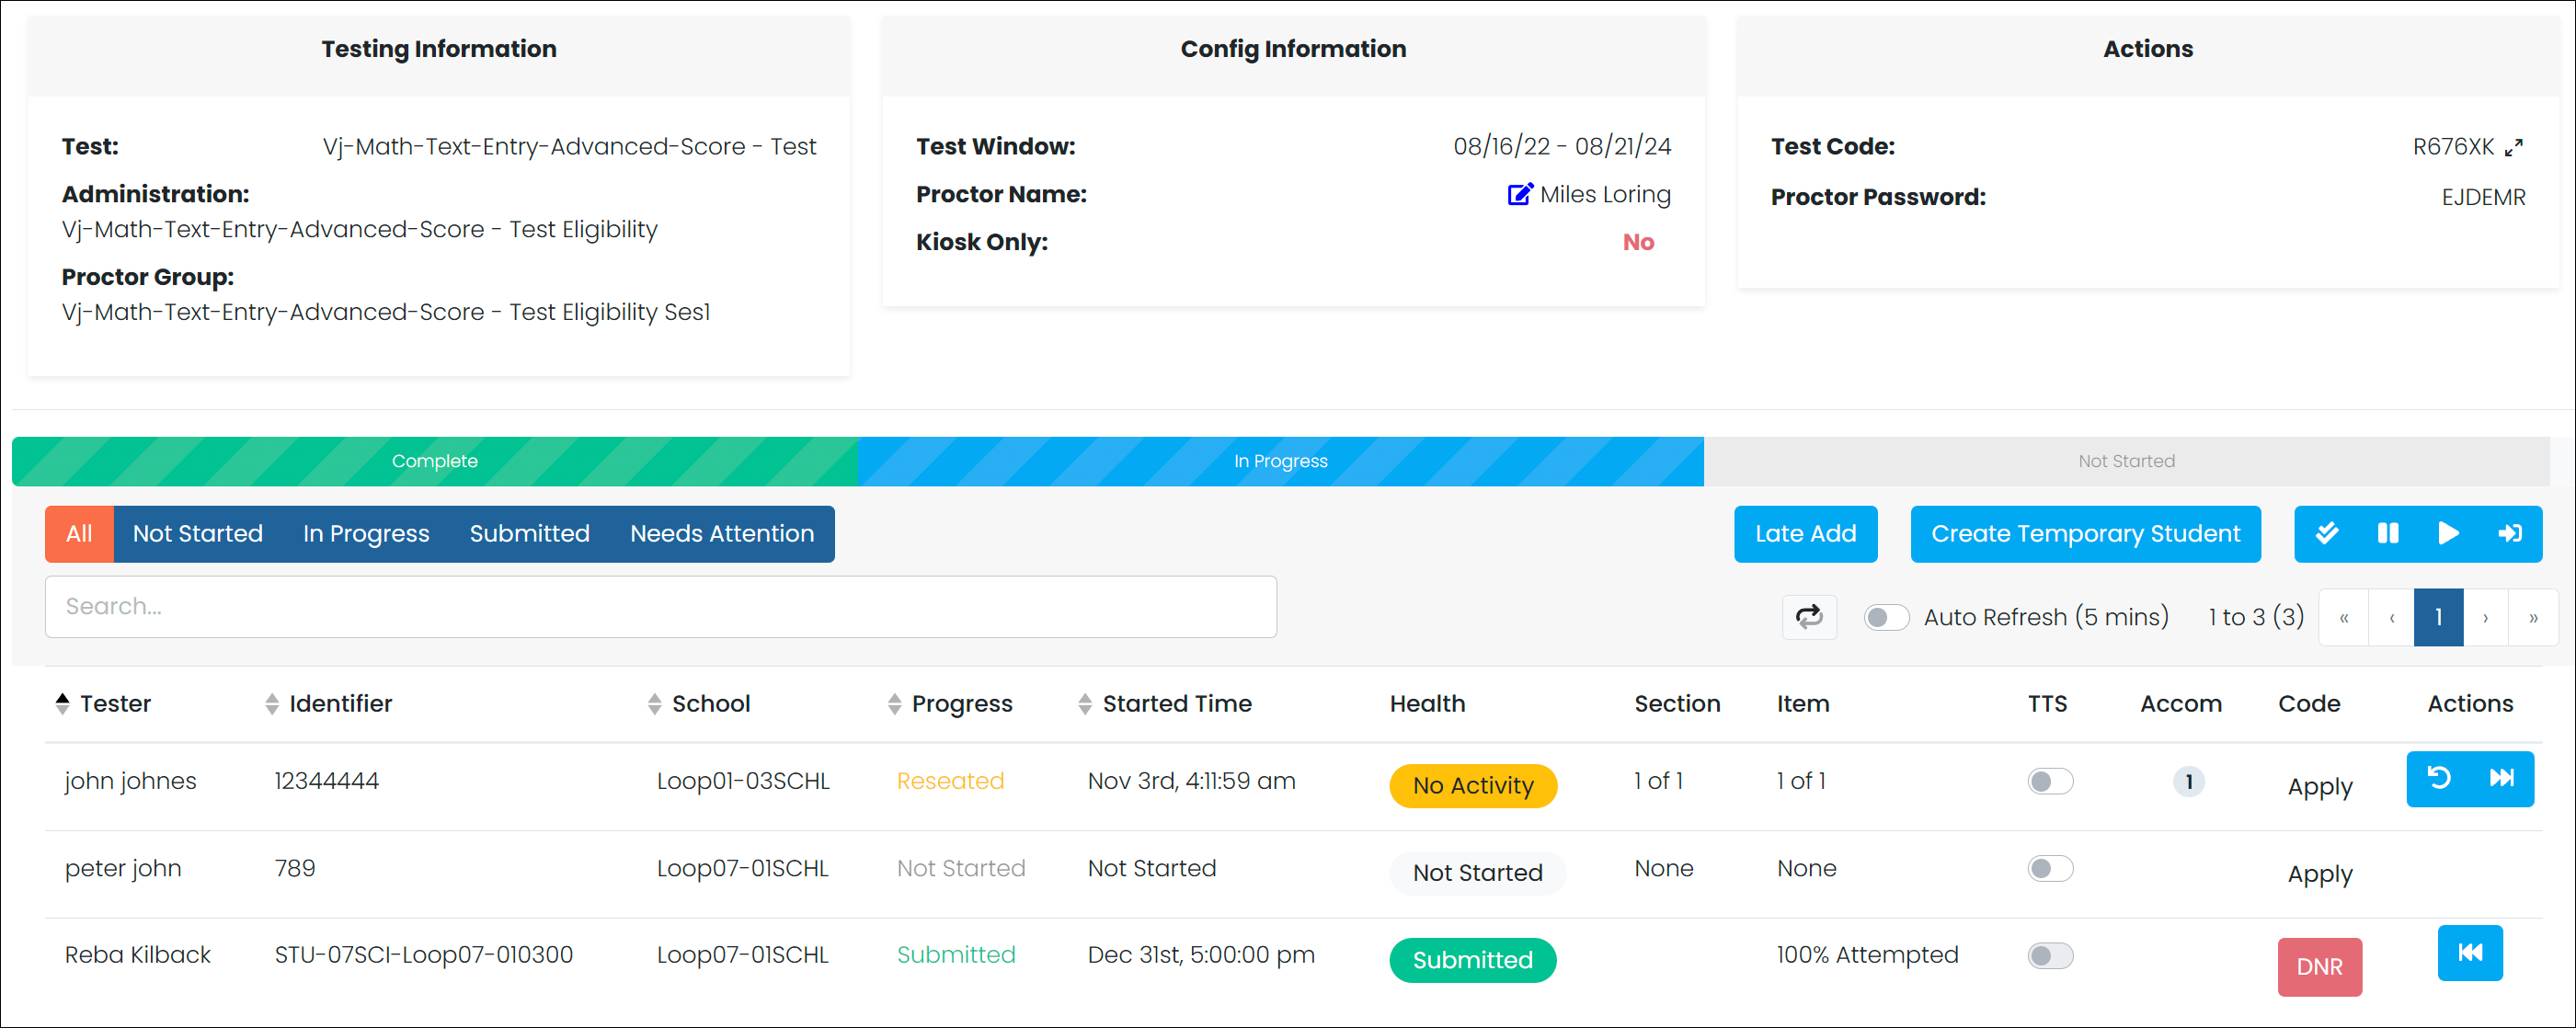Click the sign-in arrow icon in toolbar
This screenshot has height=1028, width=2576.
click(2509, 533)
